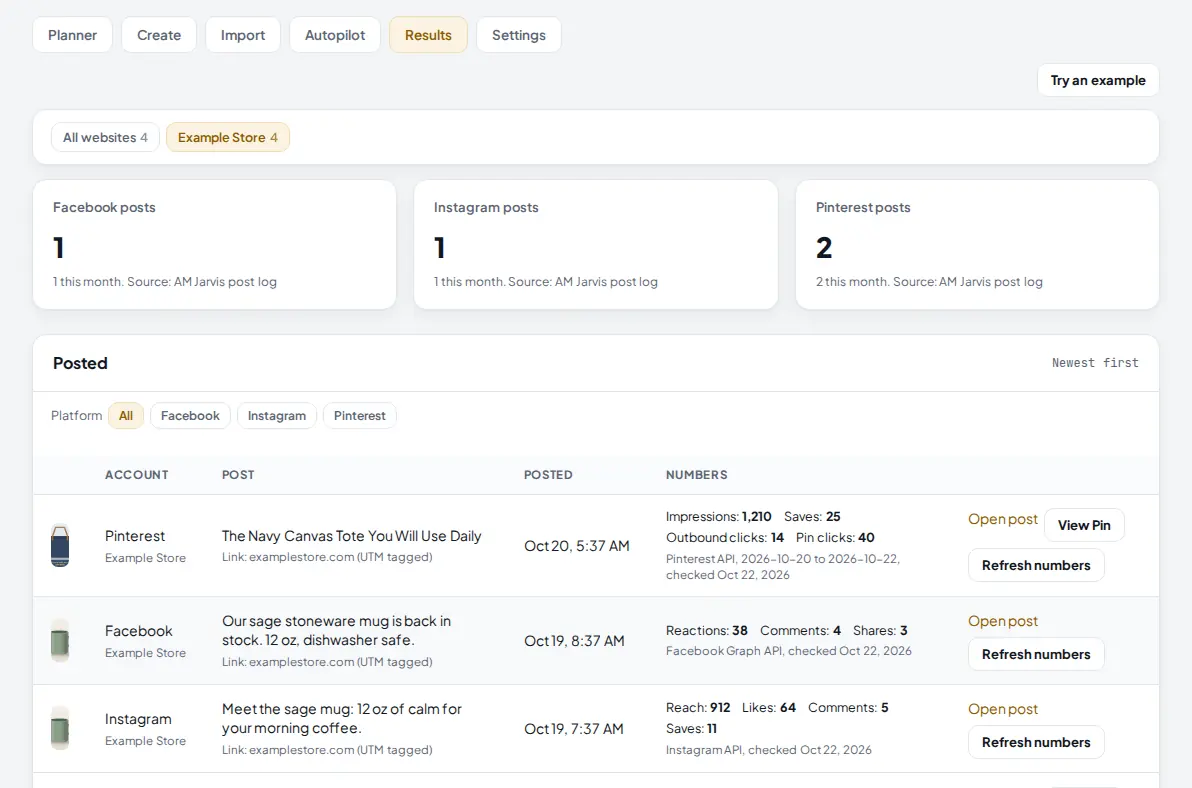Refresh numbers for the Facebook post
The image size is (1192, 788).
pyautogui.click(x=1035, y=654)
